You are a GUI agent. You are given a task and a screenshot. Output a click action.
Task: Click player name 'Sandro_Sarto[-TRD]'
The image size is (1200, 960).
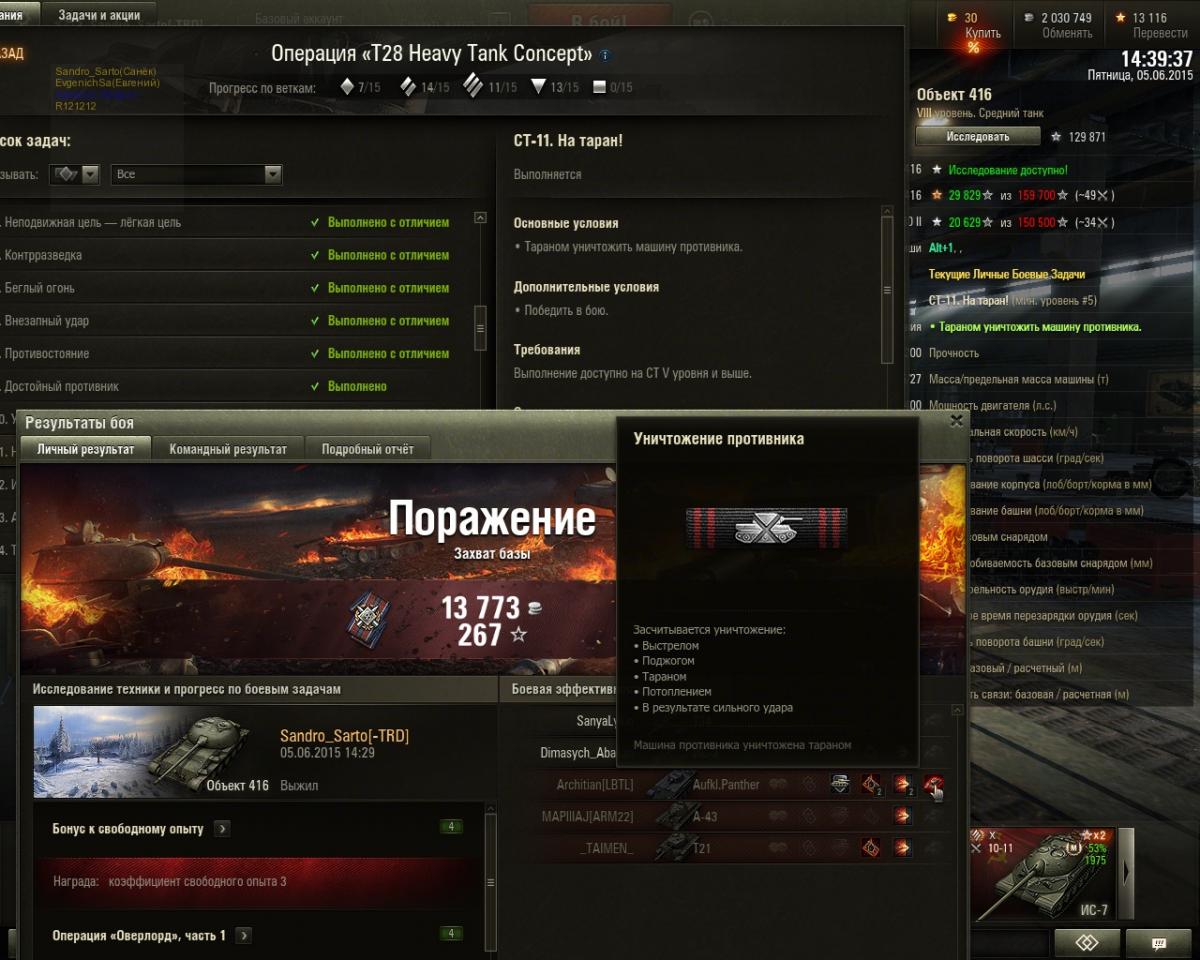tap(344, 737)
